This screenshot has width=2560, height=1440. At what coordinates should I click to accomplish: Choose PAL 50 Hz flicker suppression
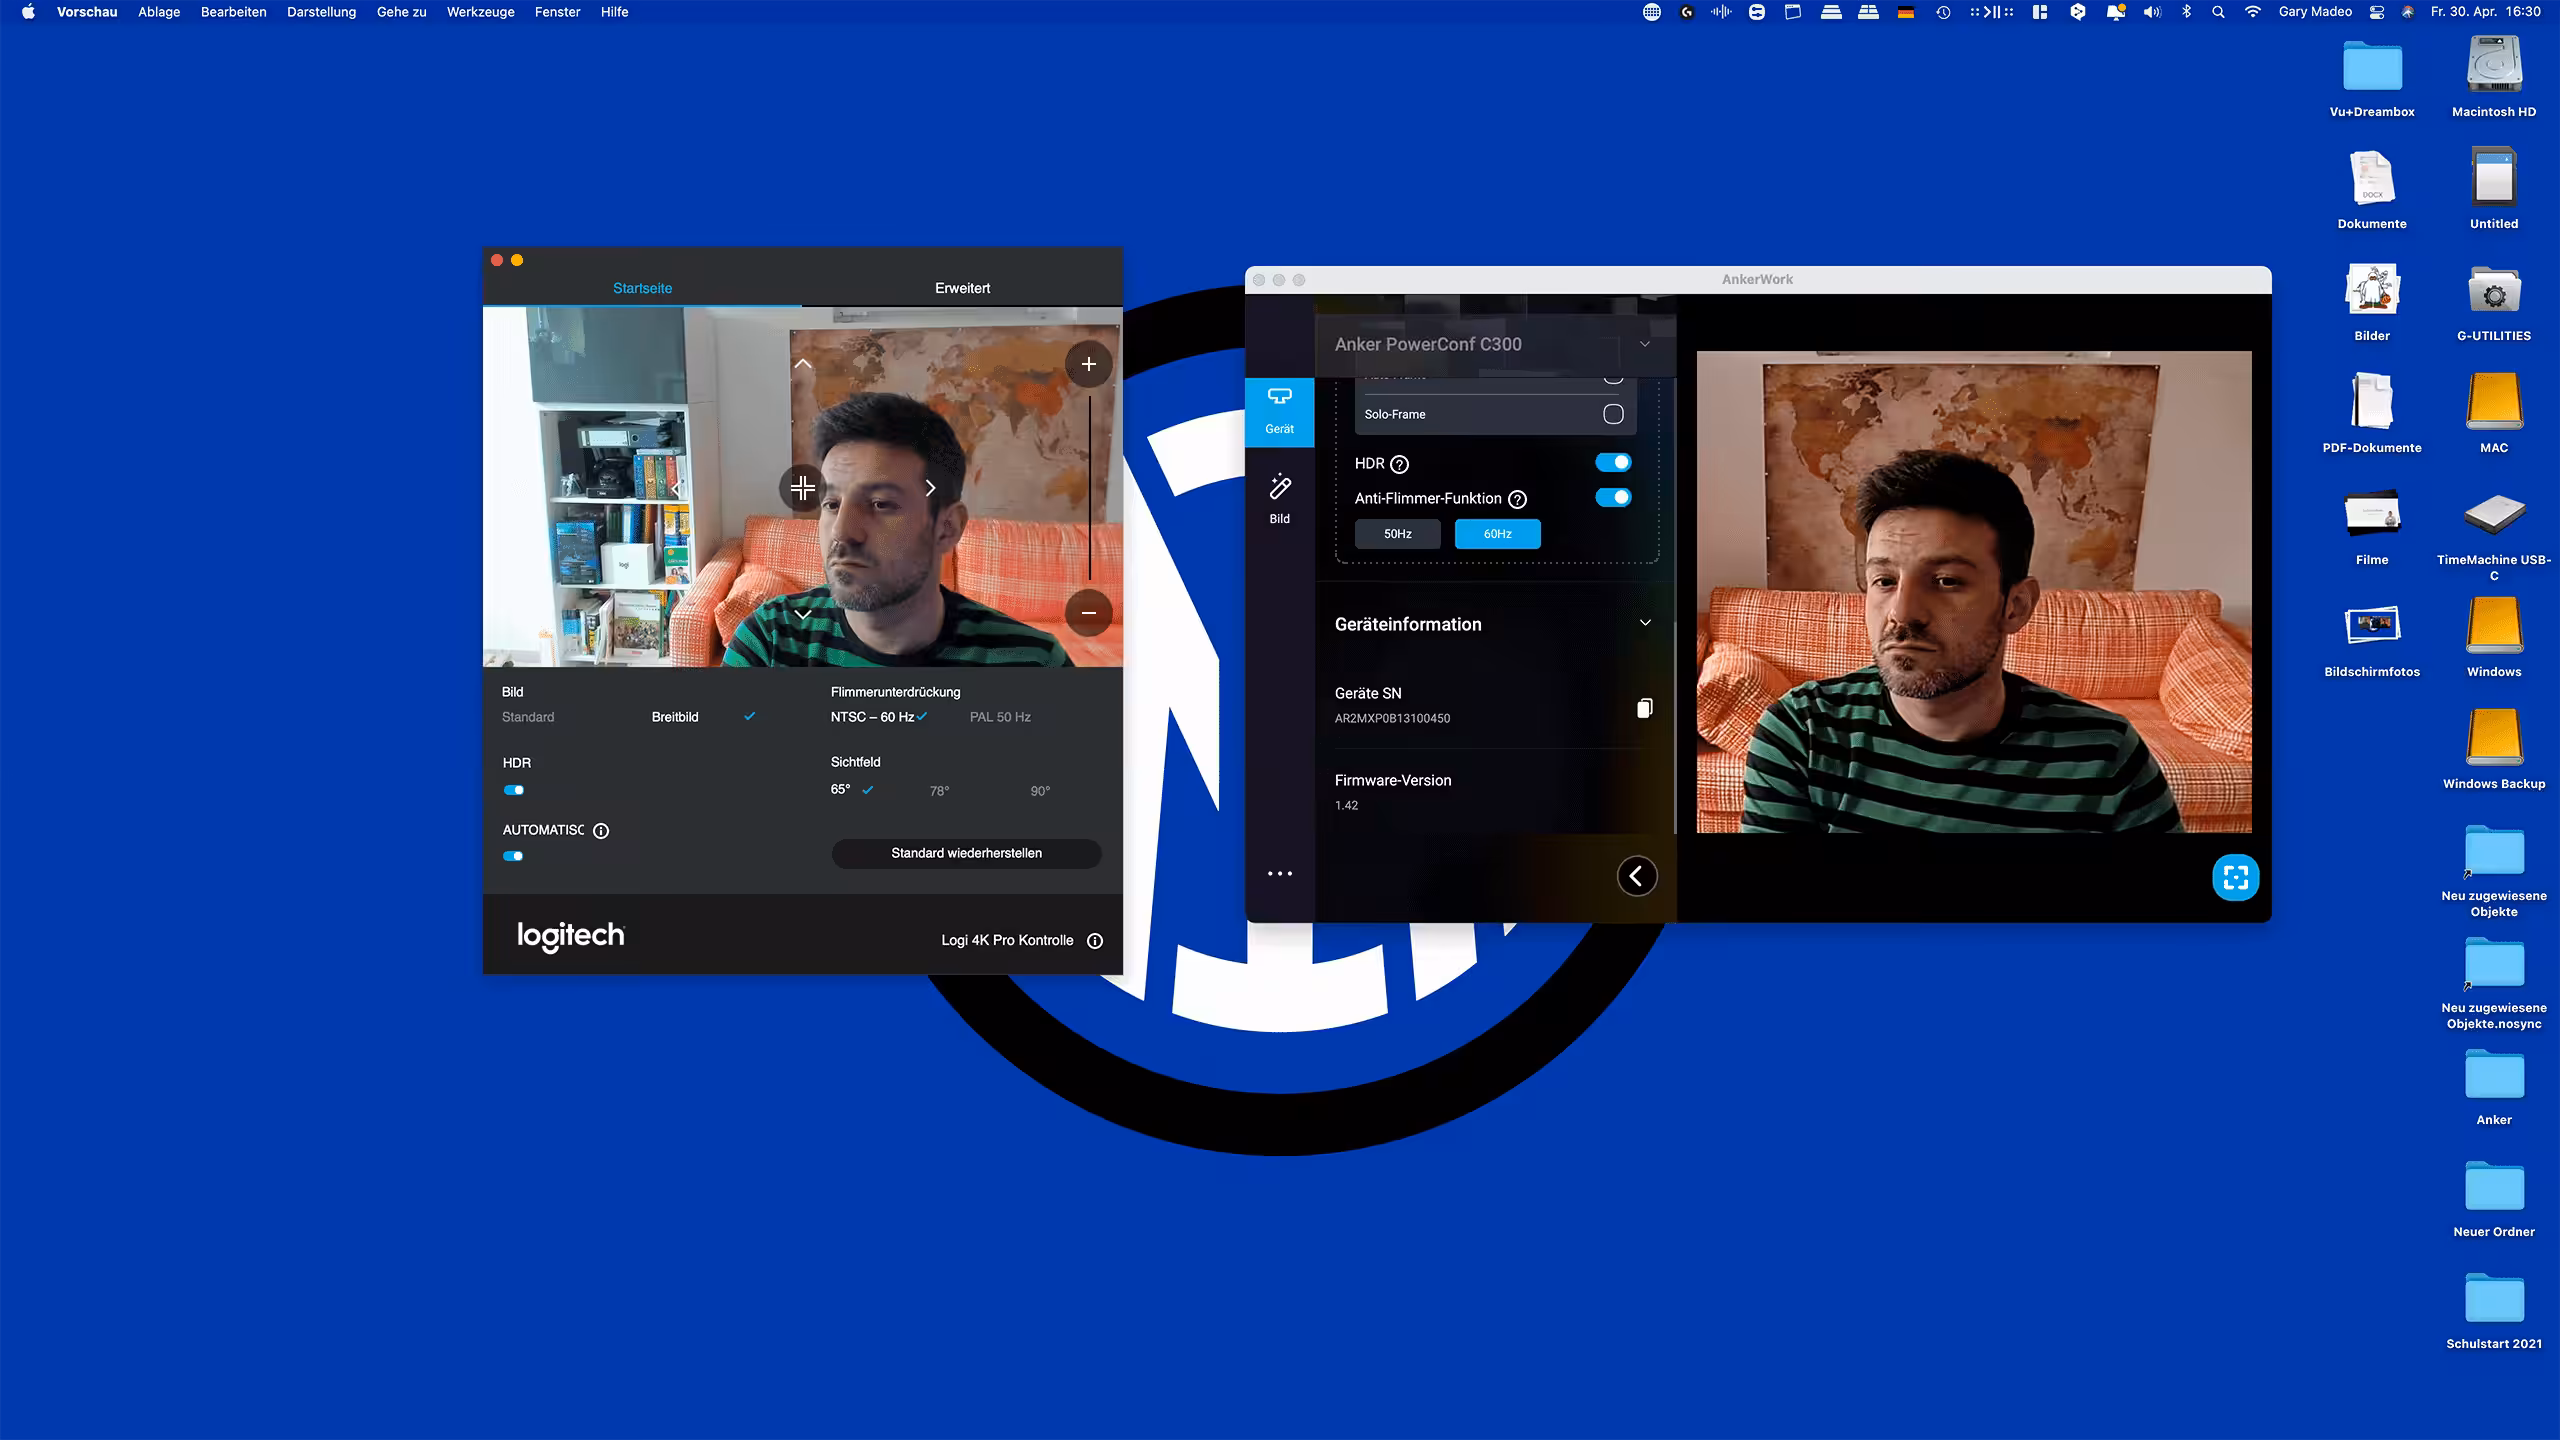1000,717
